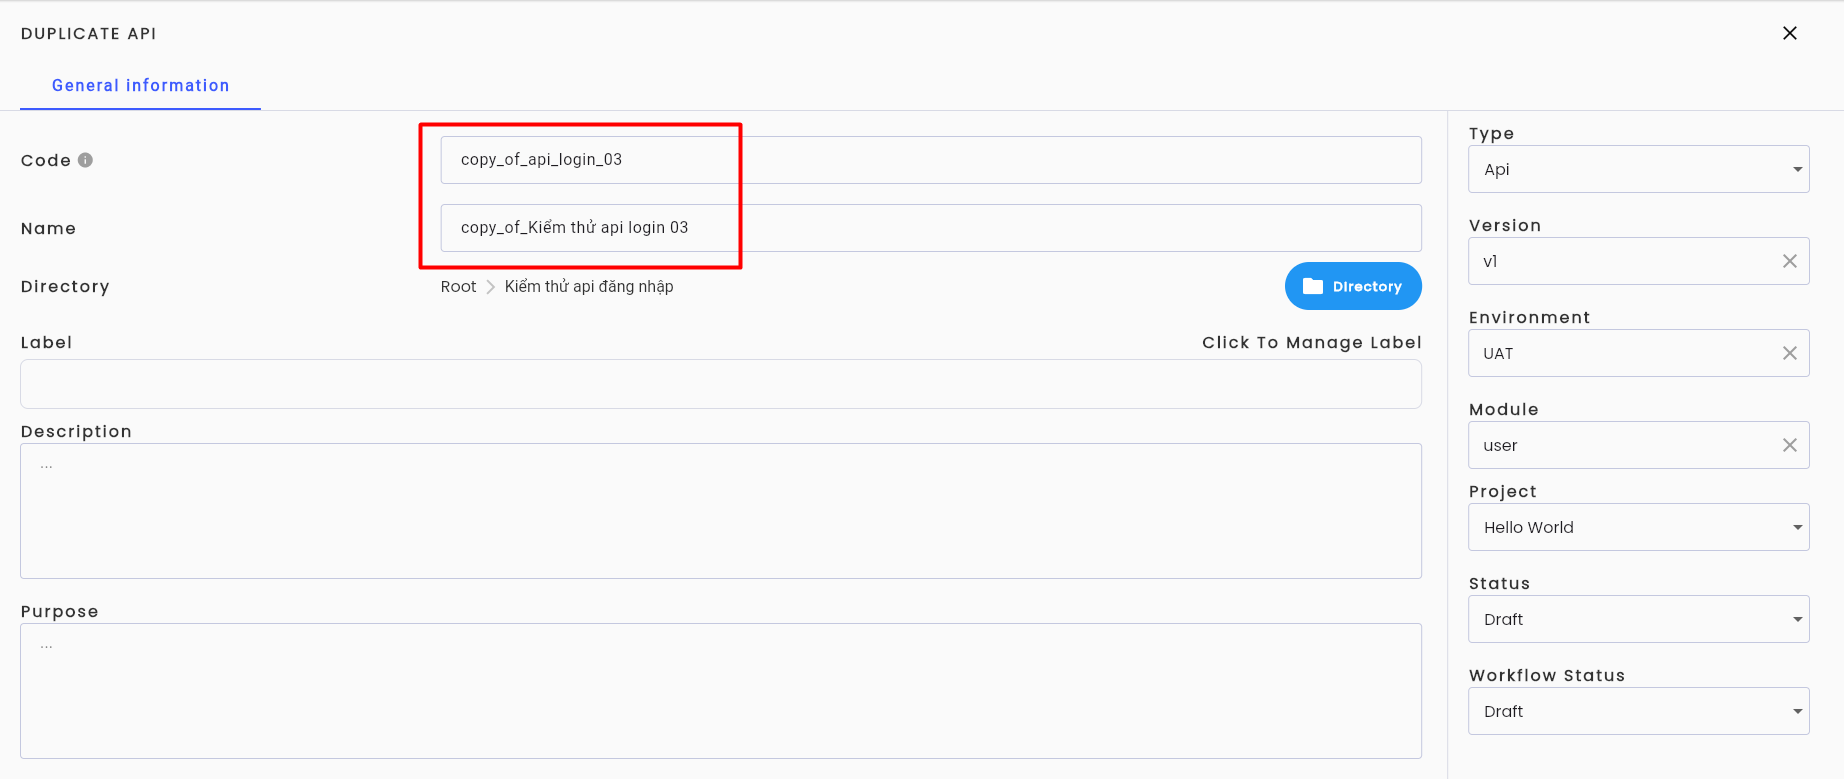Open the Status dropdown
Viewport: 1844px width, 779px height.
click(x=1639, y=619)
